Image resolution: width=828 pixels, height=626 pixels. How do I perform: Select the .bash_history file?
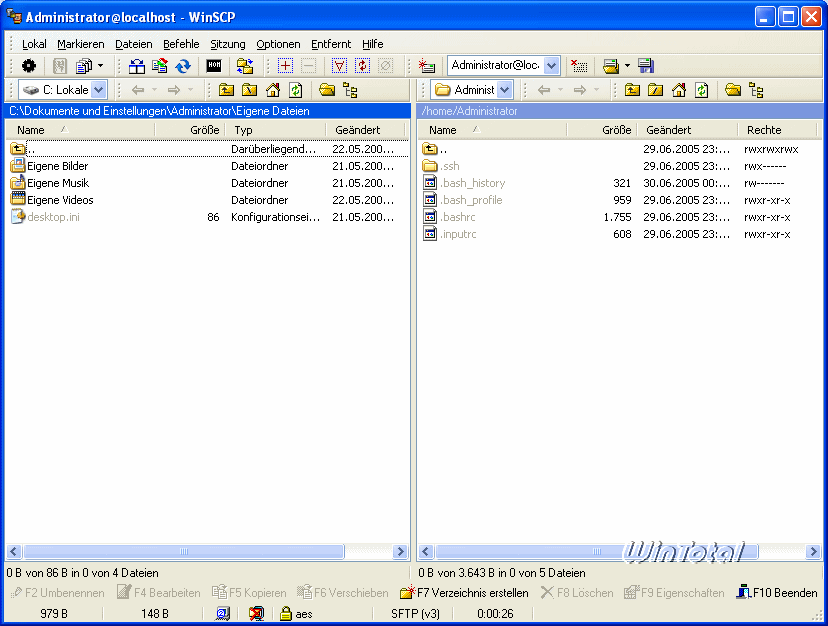pyautogui.click(x=464, y=183)
